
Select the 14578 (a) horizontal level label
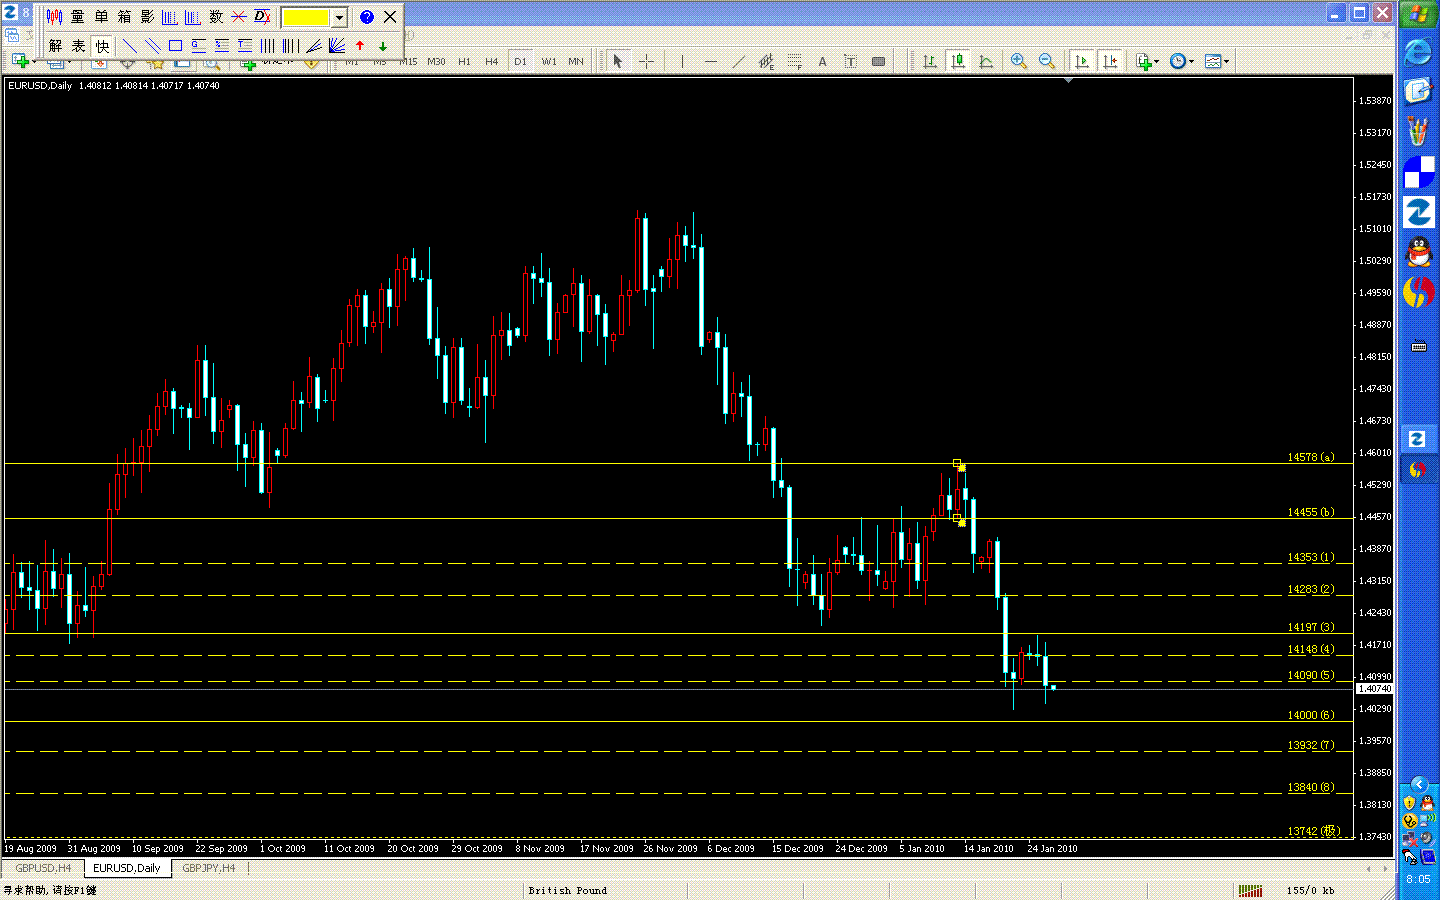[x=1311, y=457]
